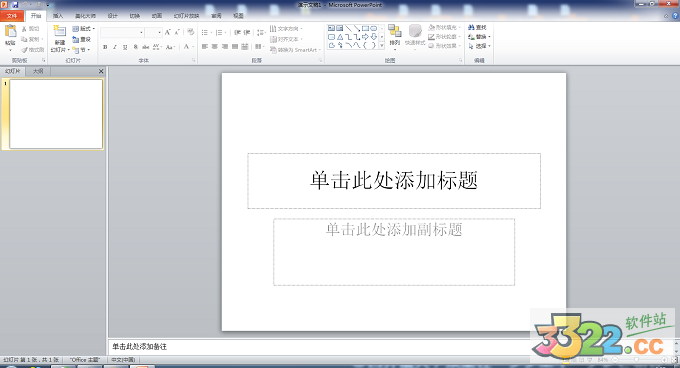Image resolution: width=680 pixels, height=368 pixels.
Task: Toggle Underline formatting
Action: [x=125, y=47]
